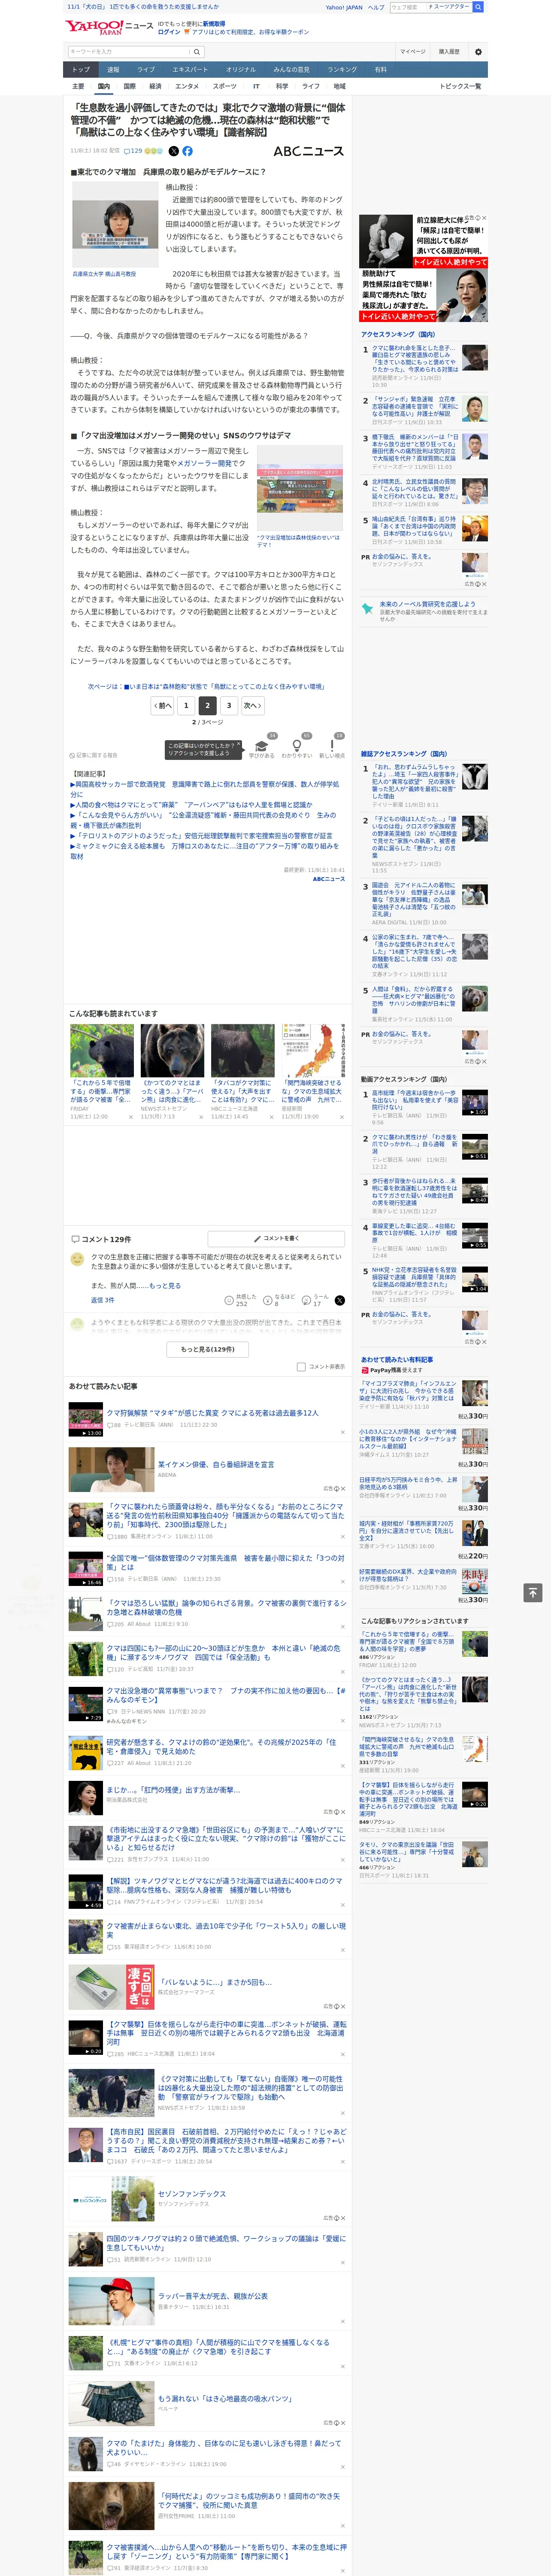
Task: Open the エンタメ category tab
Action: pos(187,86)
